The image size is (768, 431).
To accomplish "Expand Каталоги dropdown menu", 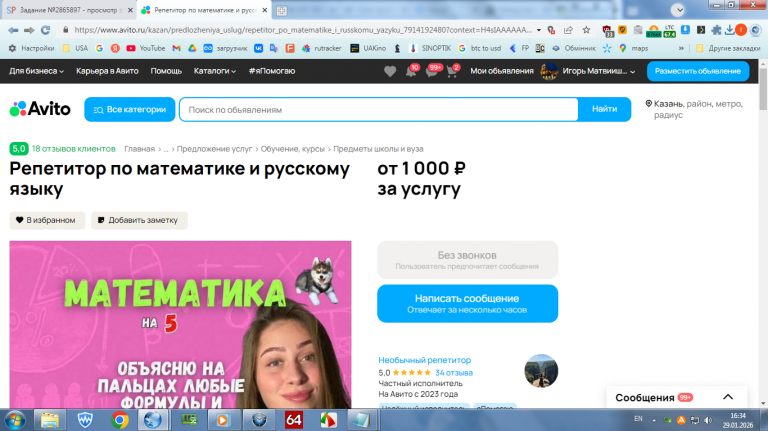I will (x=215, y=71).
